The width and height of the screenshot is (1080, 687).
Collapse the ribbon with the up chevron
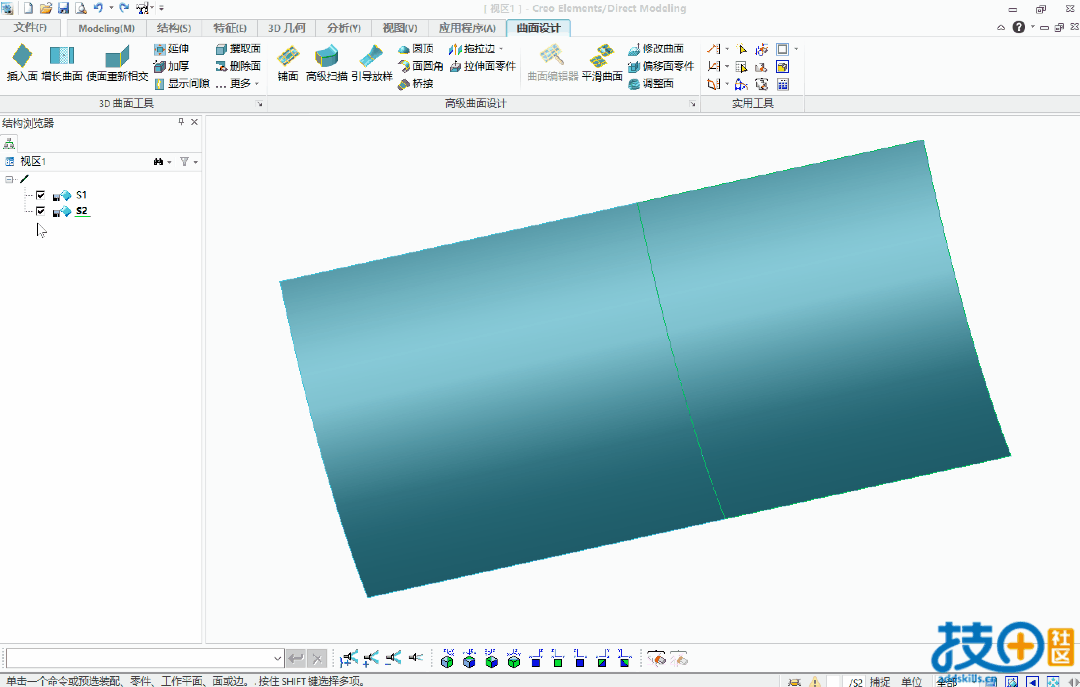point(1001,28)
